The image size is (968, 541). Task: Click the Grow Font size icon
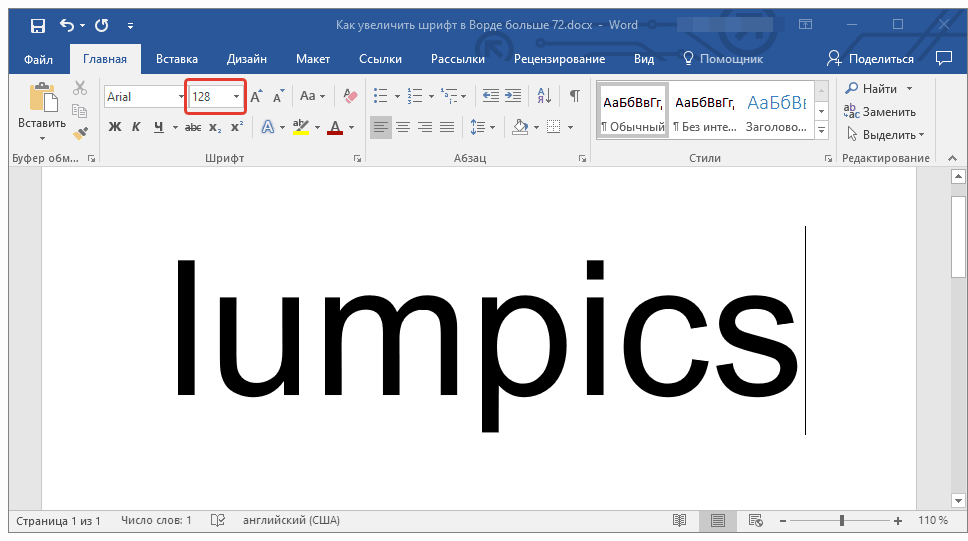click(257, 96)
